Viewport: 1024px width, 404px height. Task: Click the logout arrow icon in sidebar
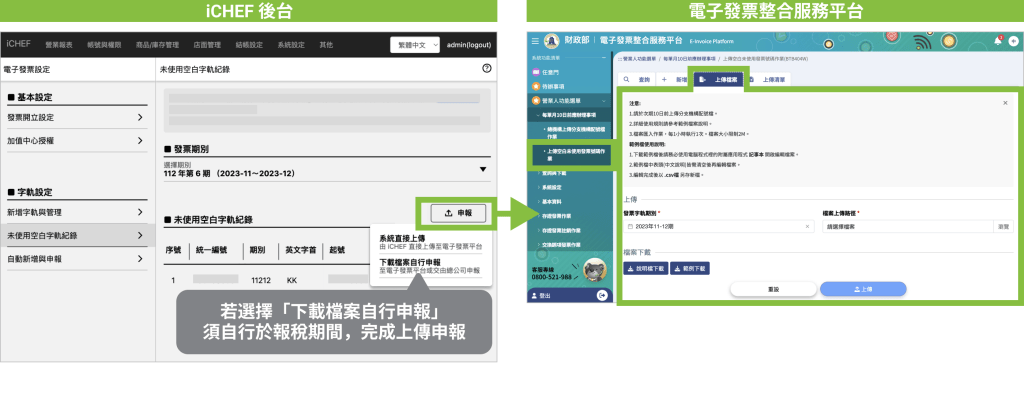pos(601,296)
